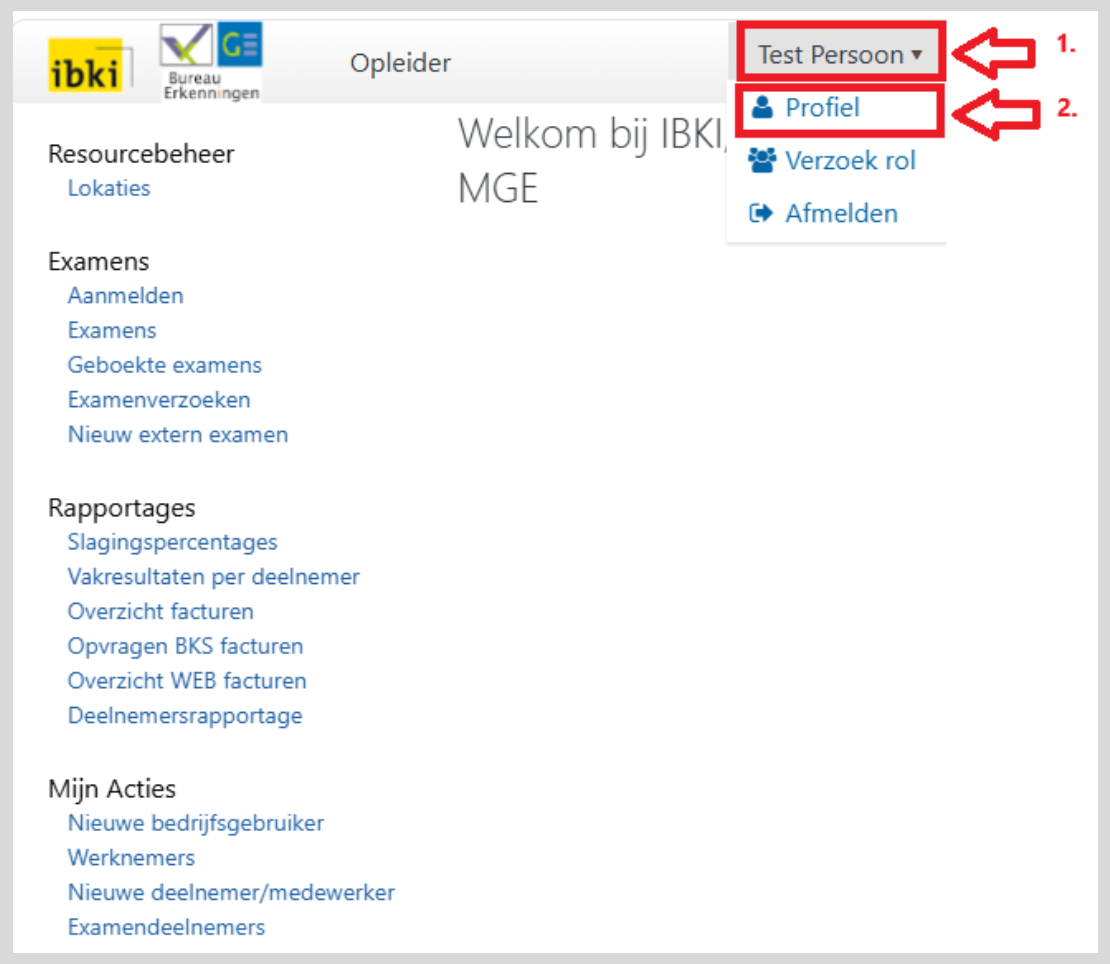Viewport: 1110px width, 964px height.
Task: Click the Examens section heading
Action: click(98, 261)
